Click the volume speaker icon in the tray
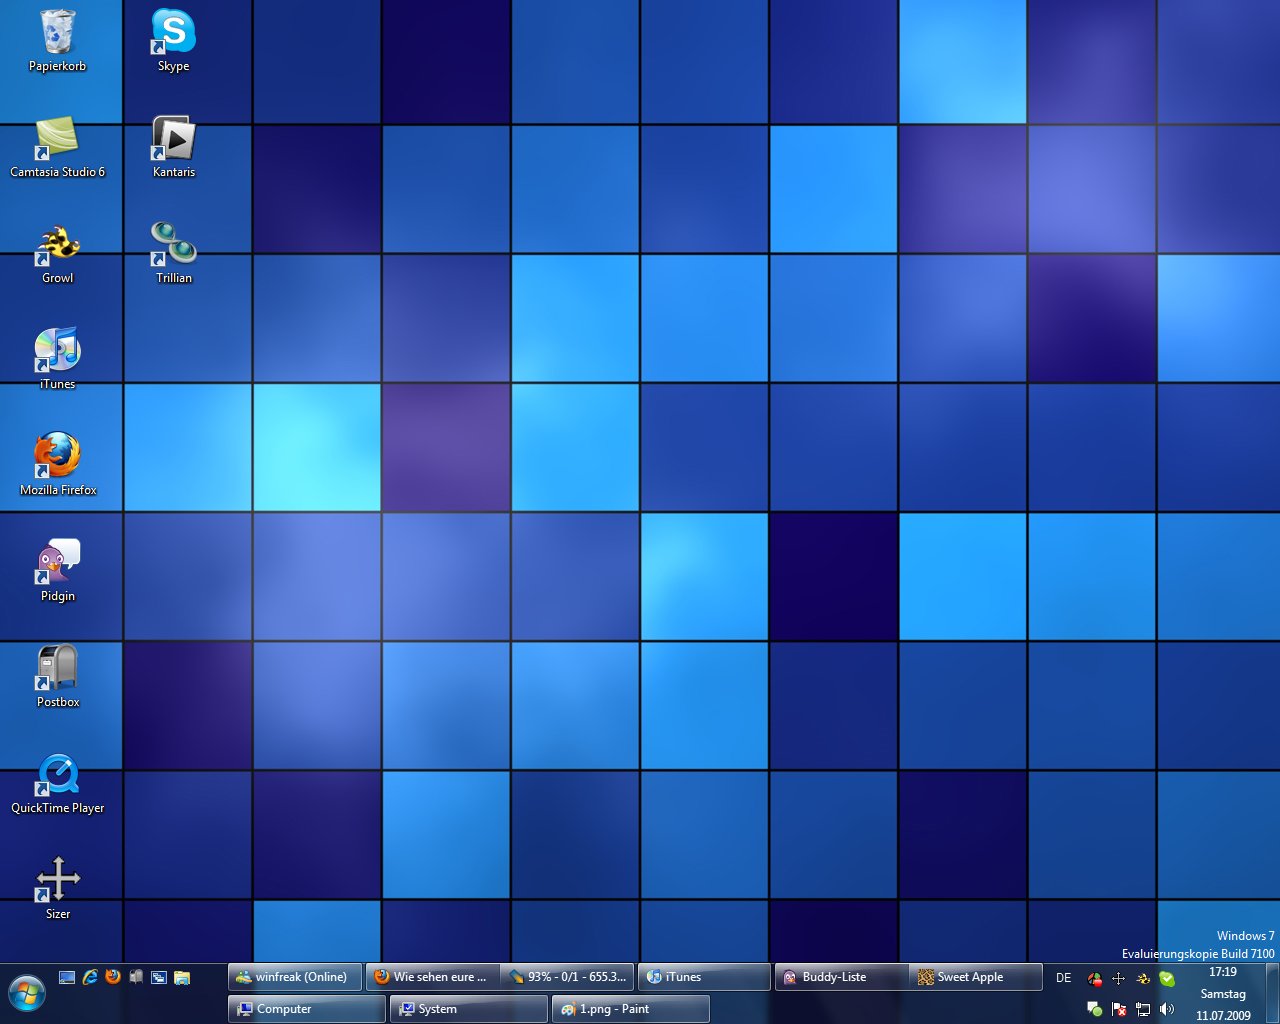The image size is (1280, 1024). coord(1167,1009)
